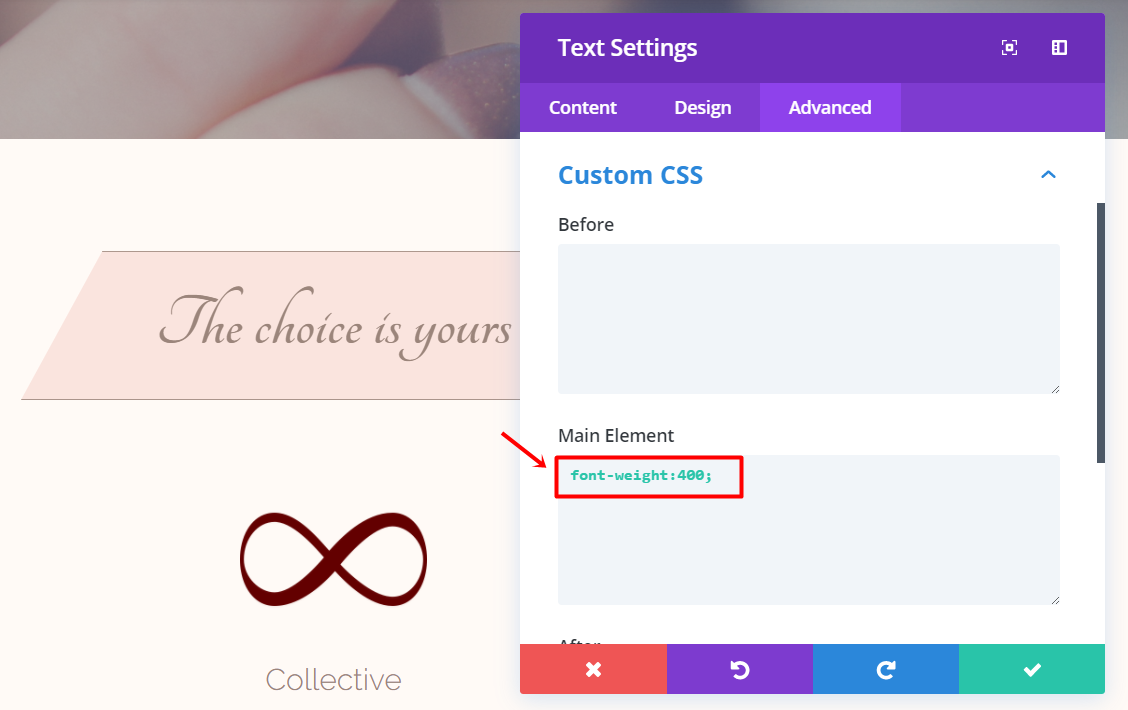Expand the Text Settings modal to fullscreen
This screenshot has height=710, width=1128.
pyautogui.click(x=1009, y=48)
